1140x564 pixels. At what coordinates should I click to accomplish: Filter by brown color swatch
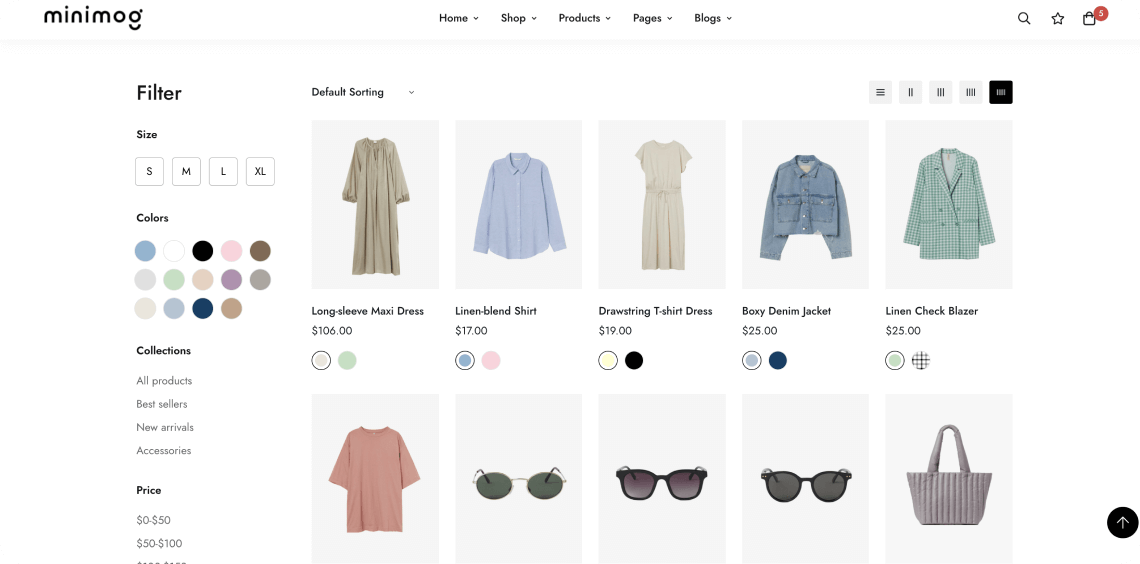(260, 251)
